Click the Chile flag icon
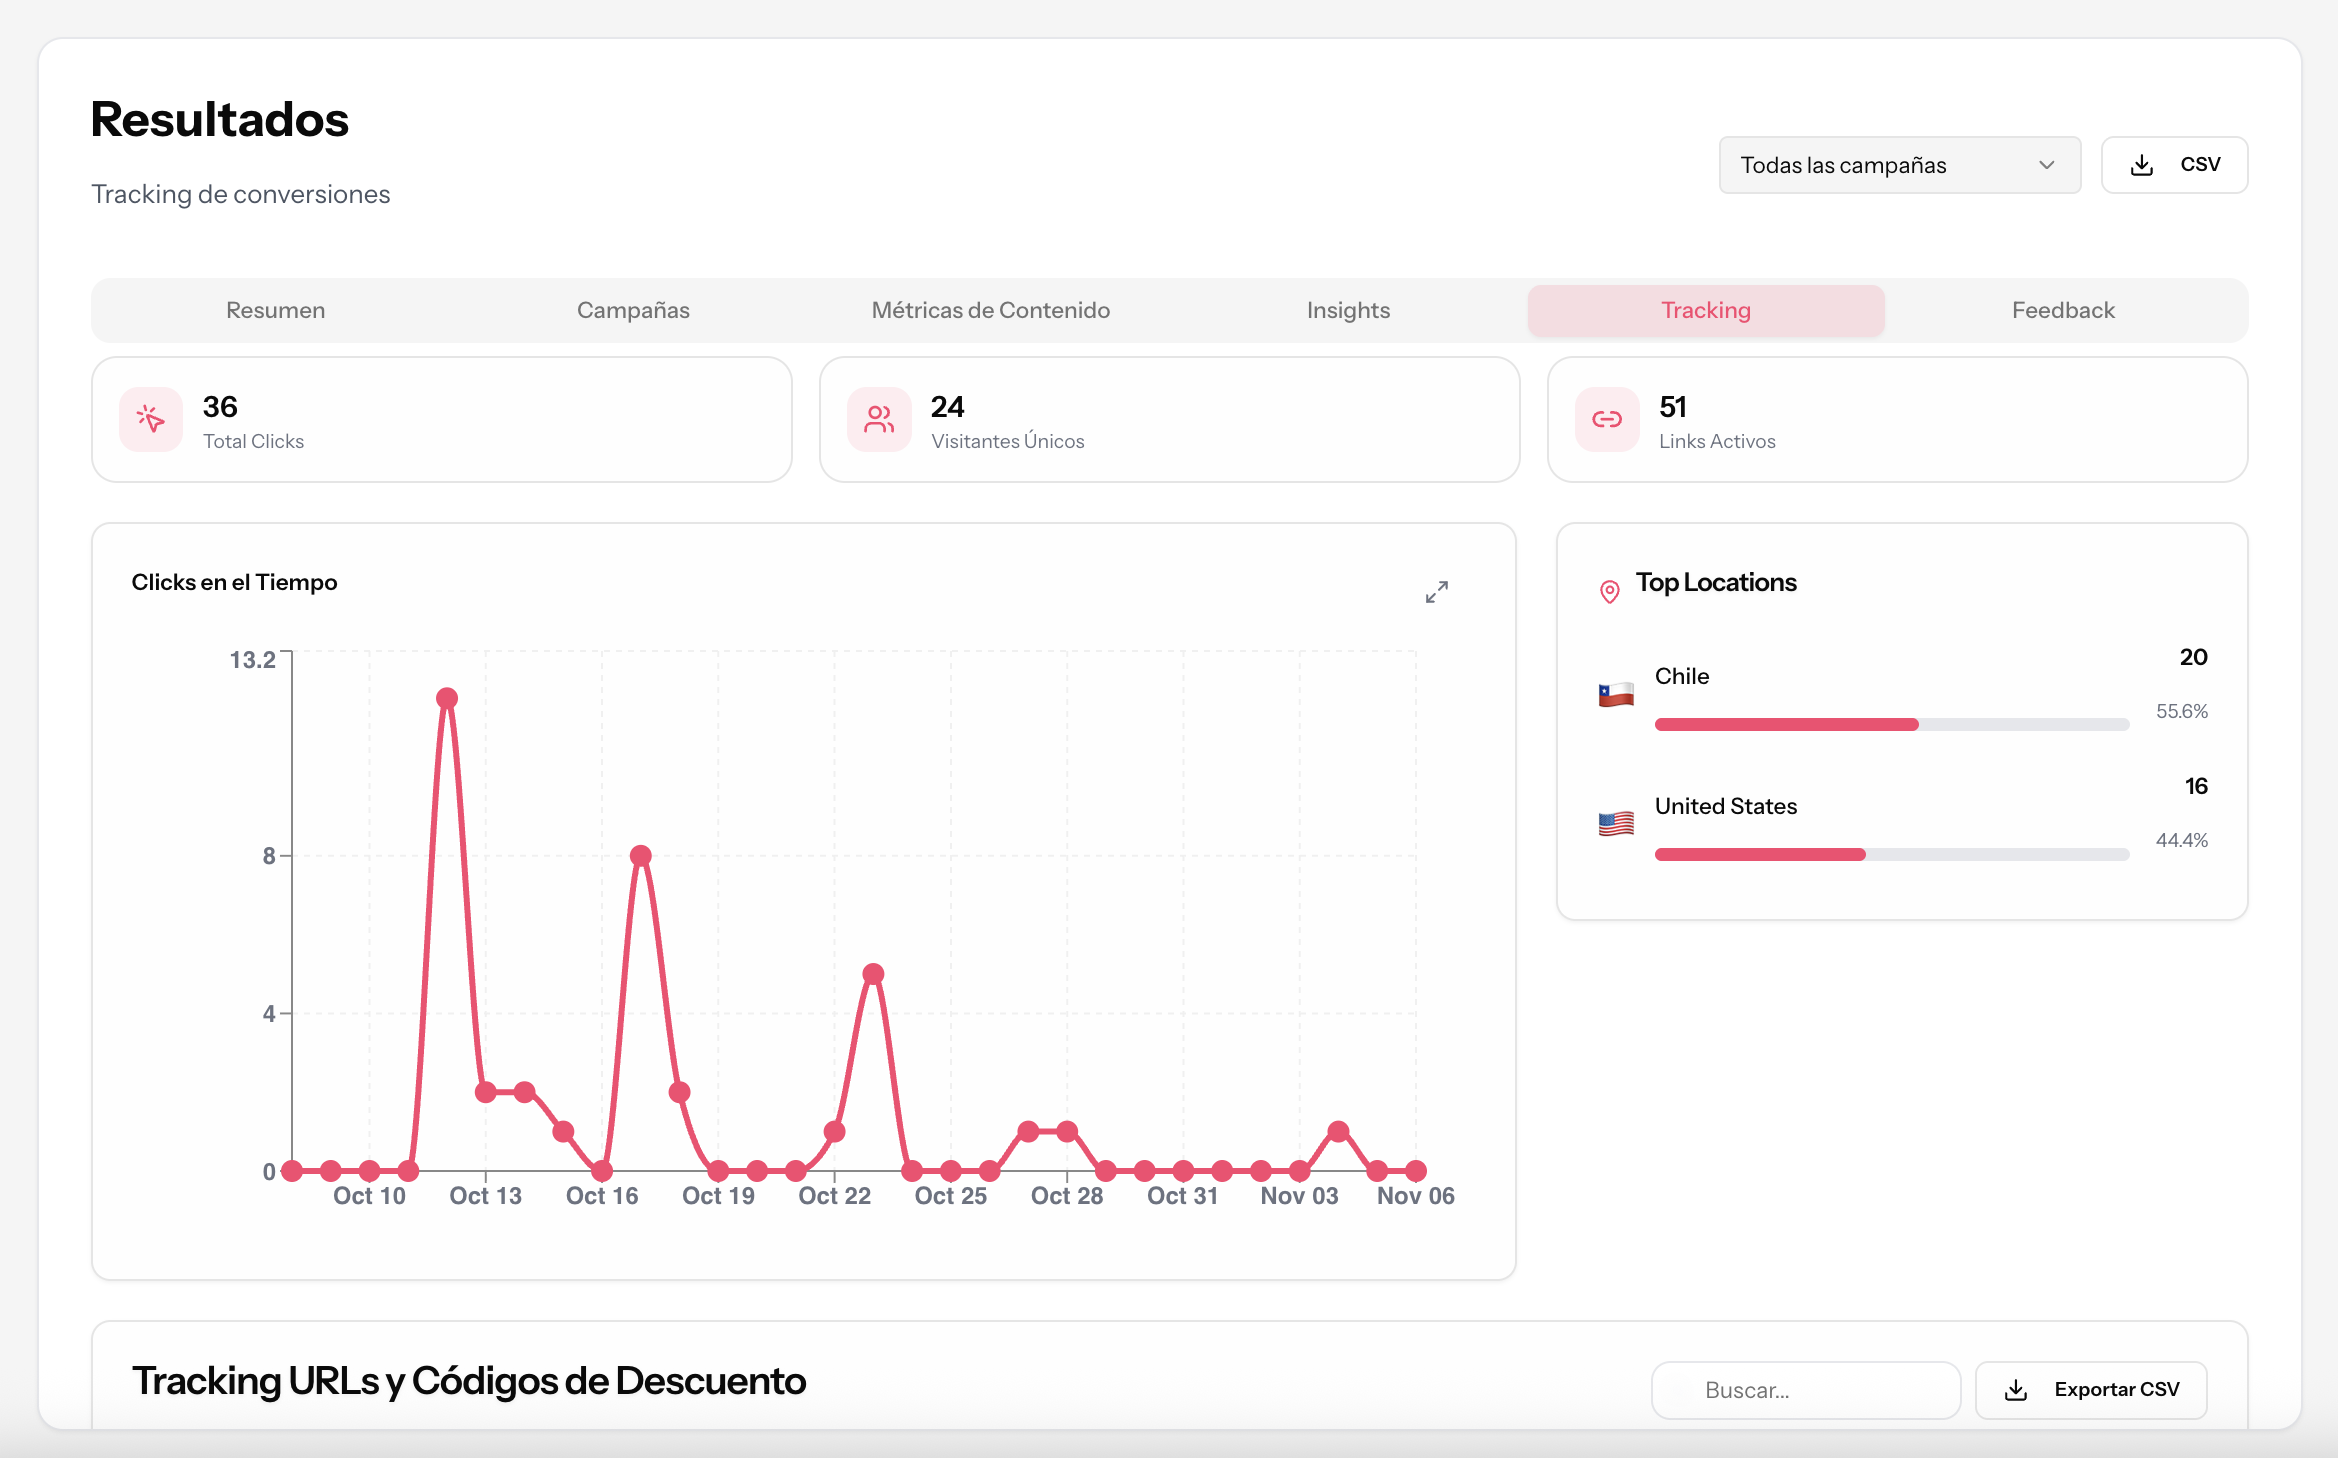 [1616, 694]
